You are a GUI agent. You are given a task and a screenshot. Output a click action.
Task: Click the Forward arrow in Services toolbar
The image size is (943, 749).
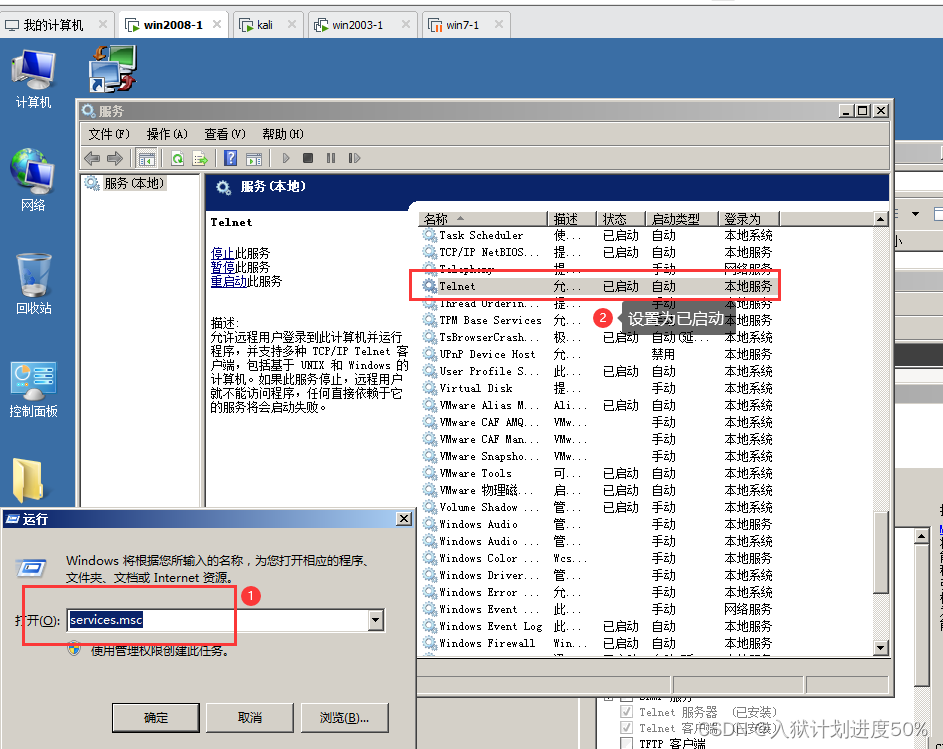click(114, 158)
